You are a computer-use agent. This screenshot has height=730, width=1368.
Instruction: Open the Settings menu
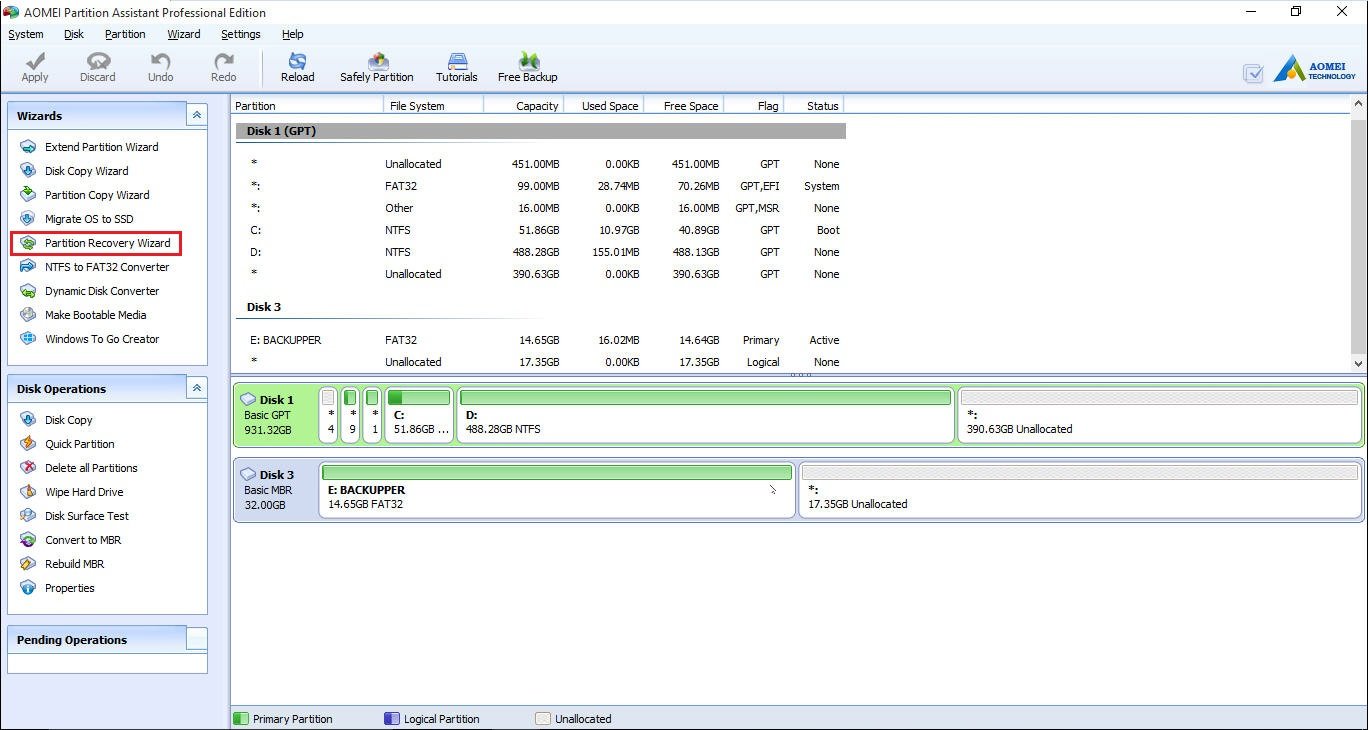[241, 34]
